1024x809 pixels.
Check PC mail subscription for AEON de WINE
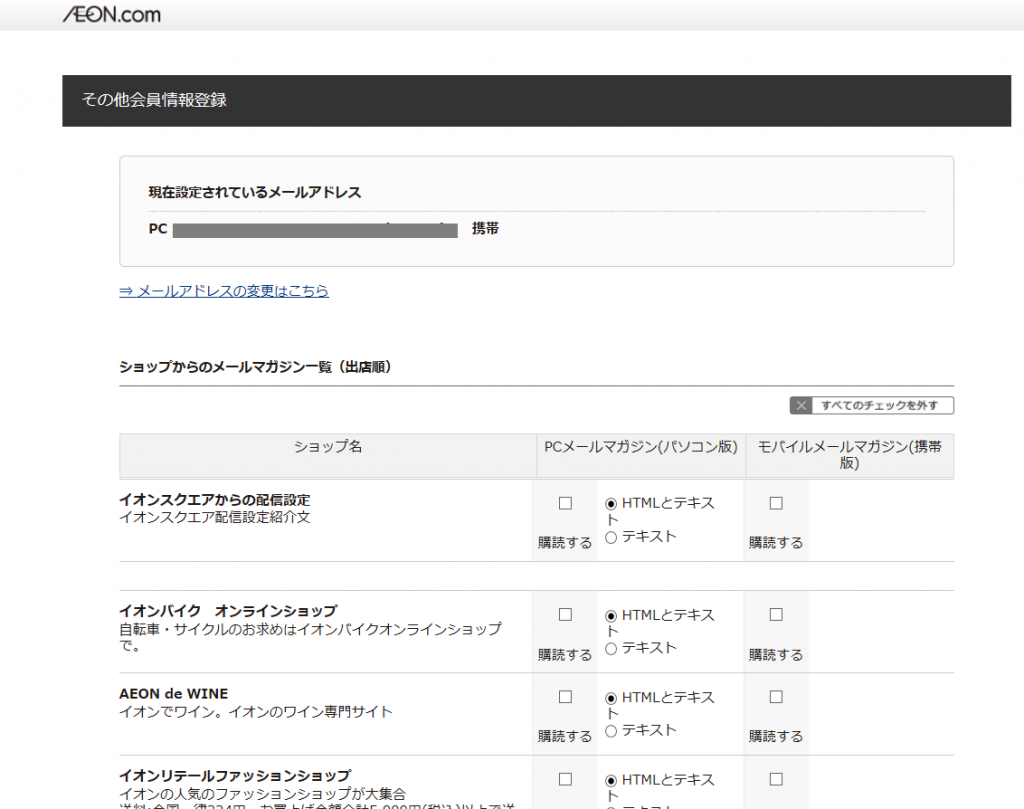(x=565, y=696)
